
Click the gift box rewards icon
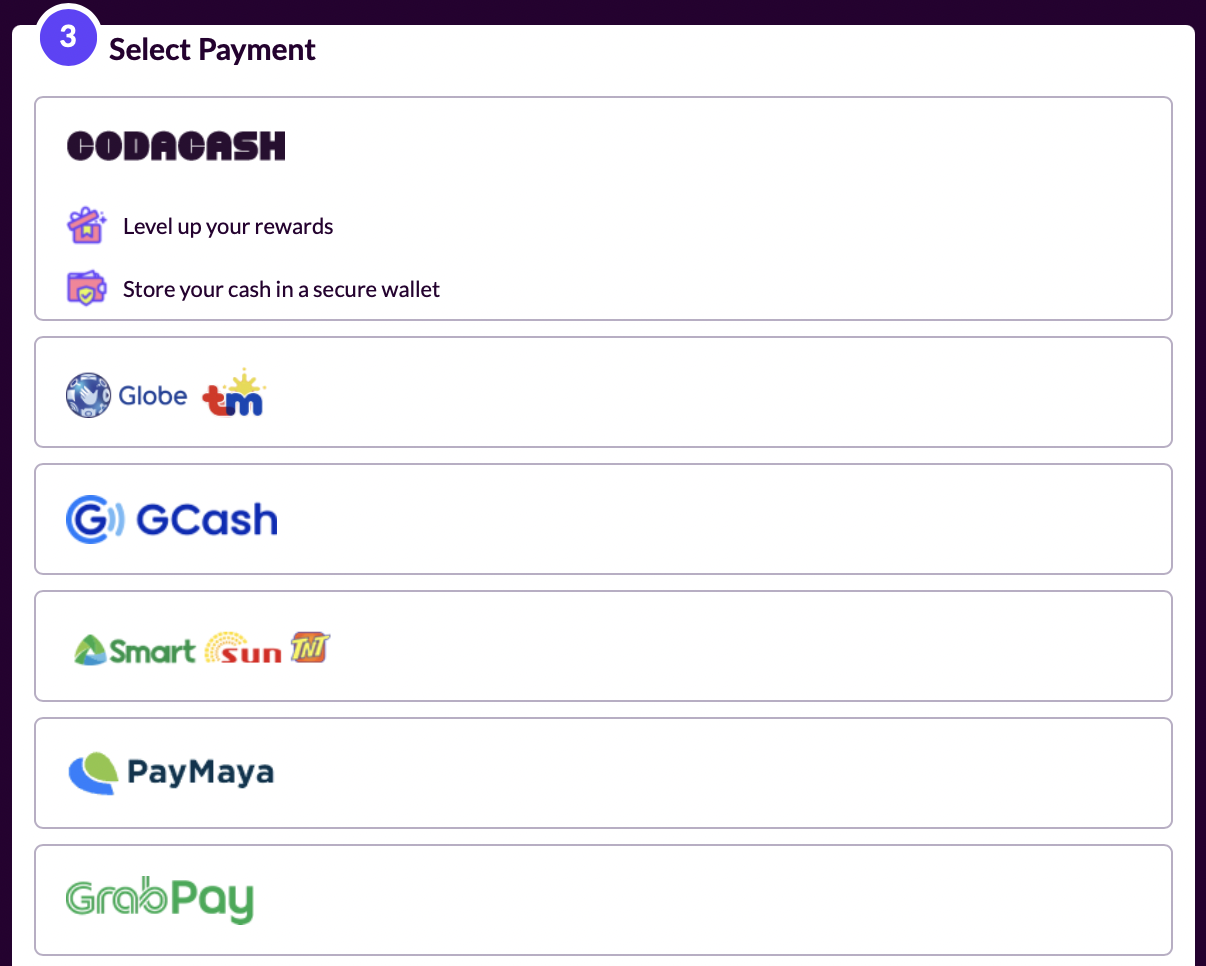click(87, 226)
